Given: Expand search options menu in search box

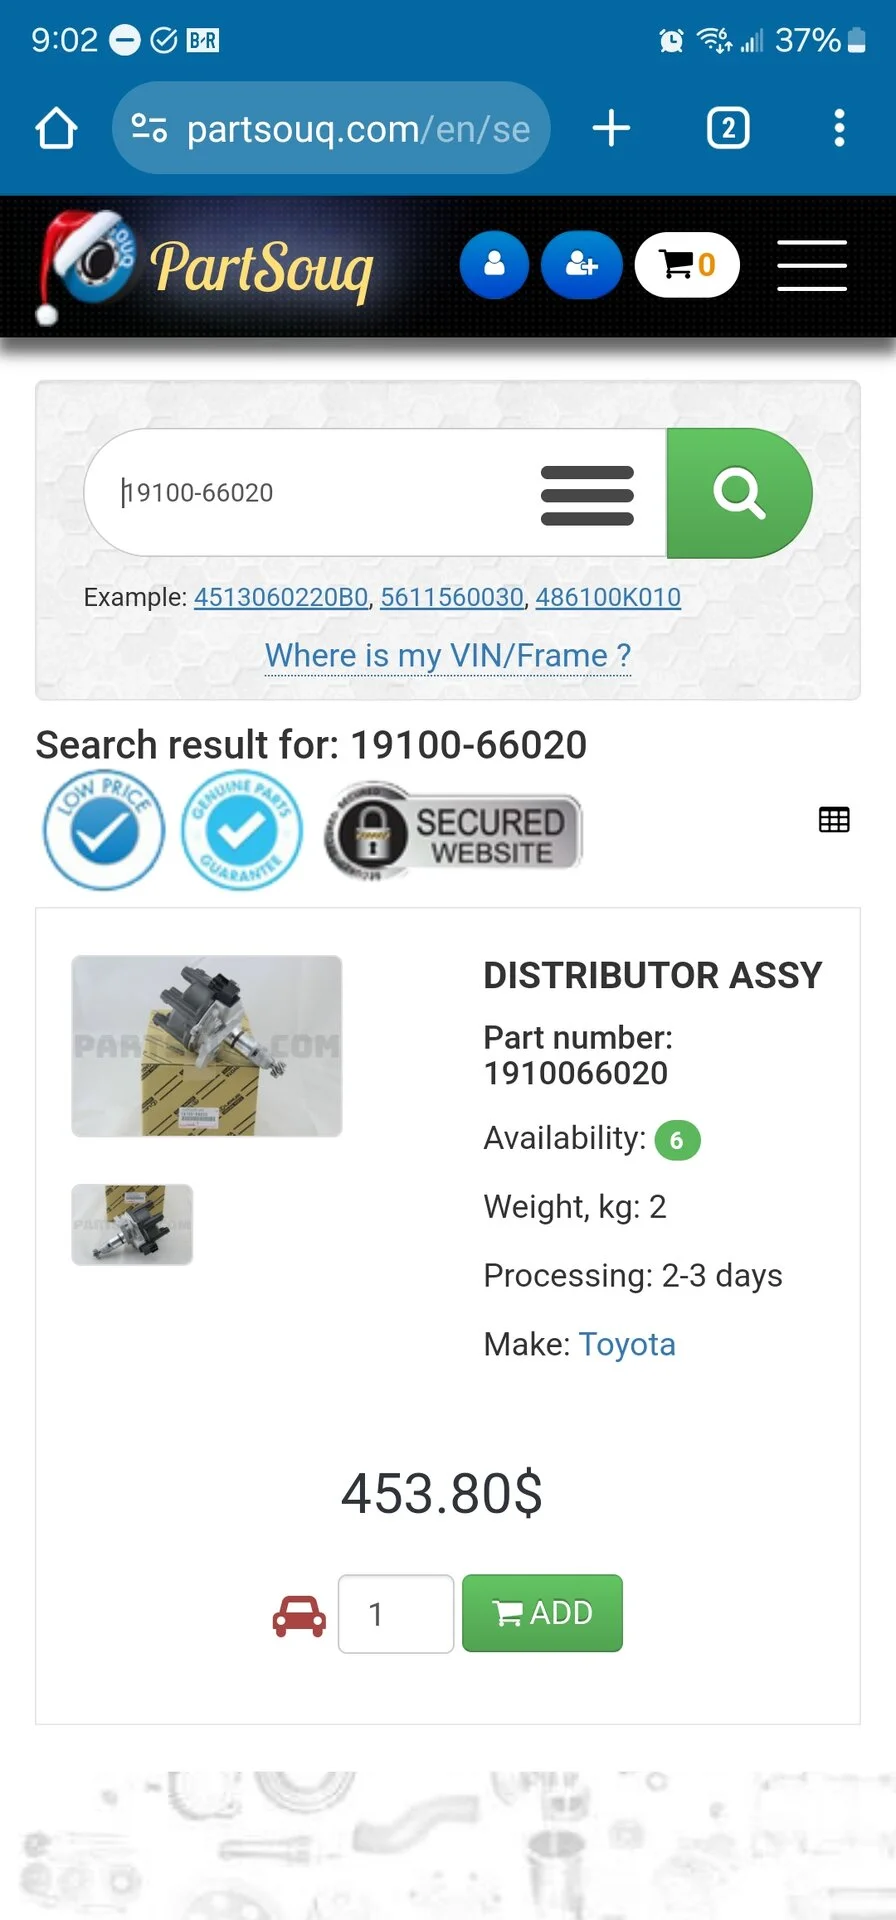Looking at the screenshot, I should pyautogui.click(x=587, y=495).
